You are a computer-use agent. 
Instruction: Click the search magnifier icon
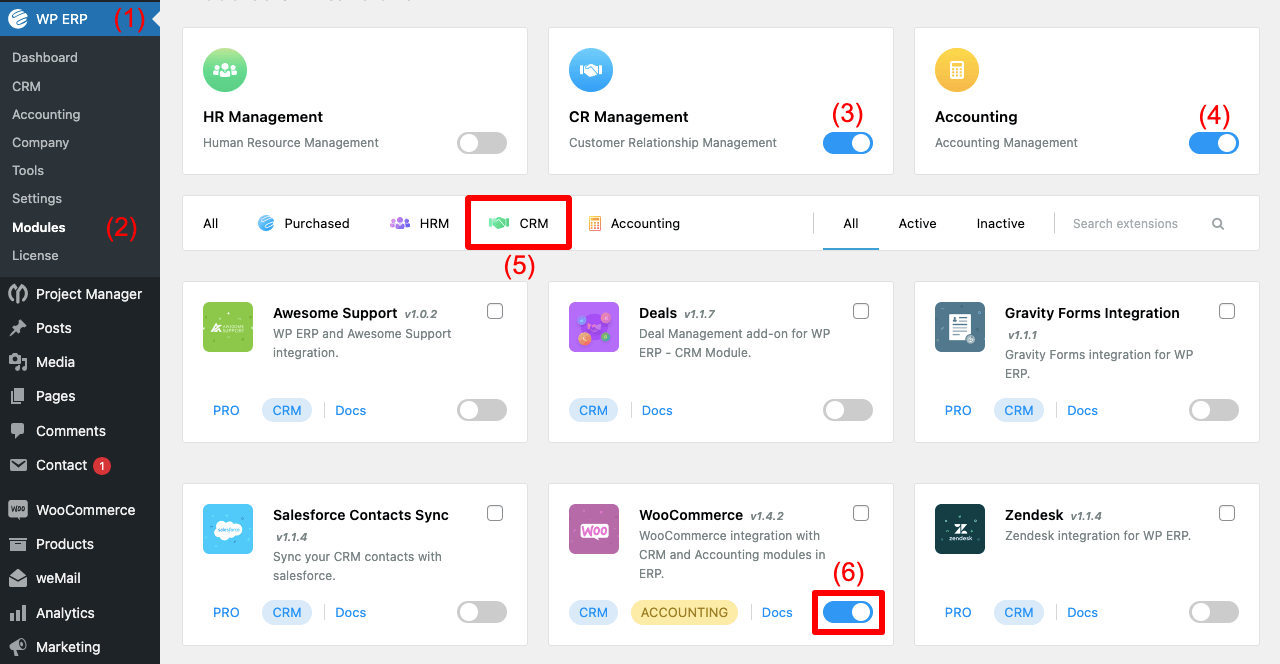(x=1218, y=224)
